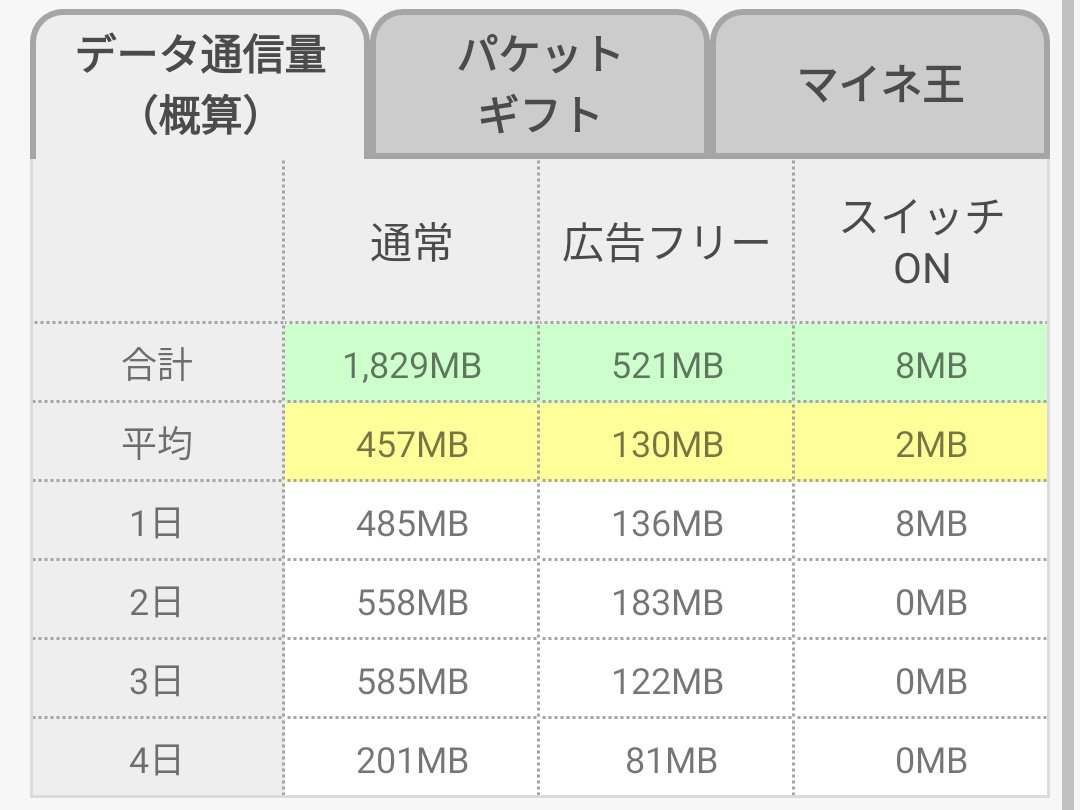Click the 平均 row label
The height and width of the screenshot is (810, 1080).
[x=157, y=442]
